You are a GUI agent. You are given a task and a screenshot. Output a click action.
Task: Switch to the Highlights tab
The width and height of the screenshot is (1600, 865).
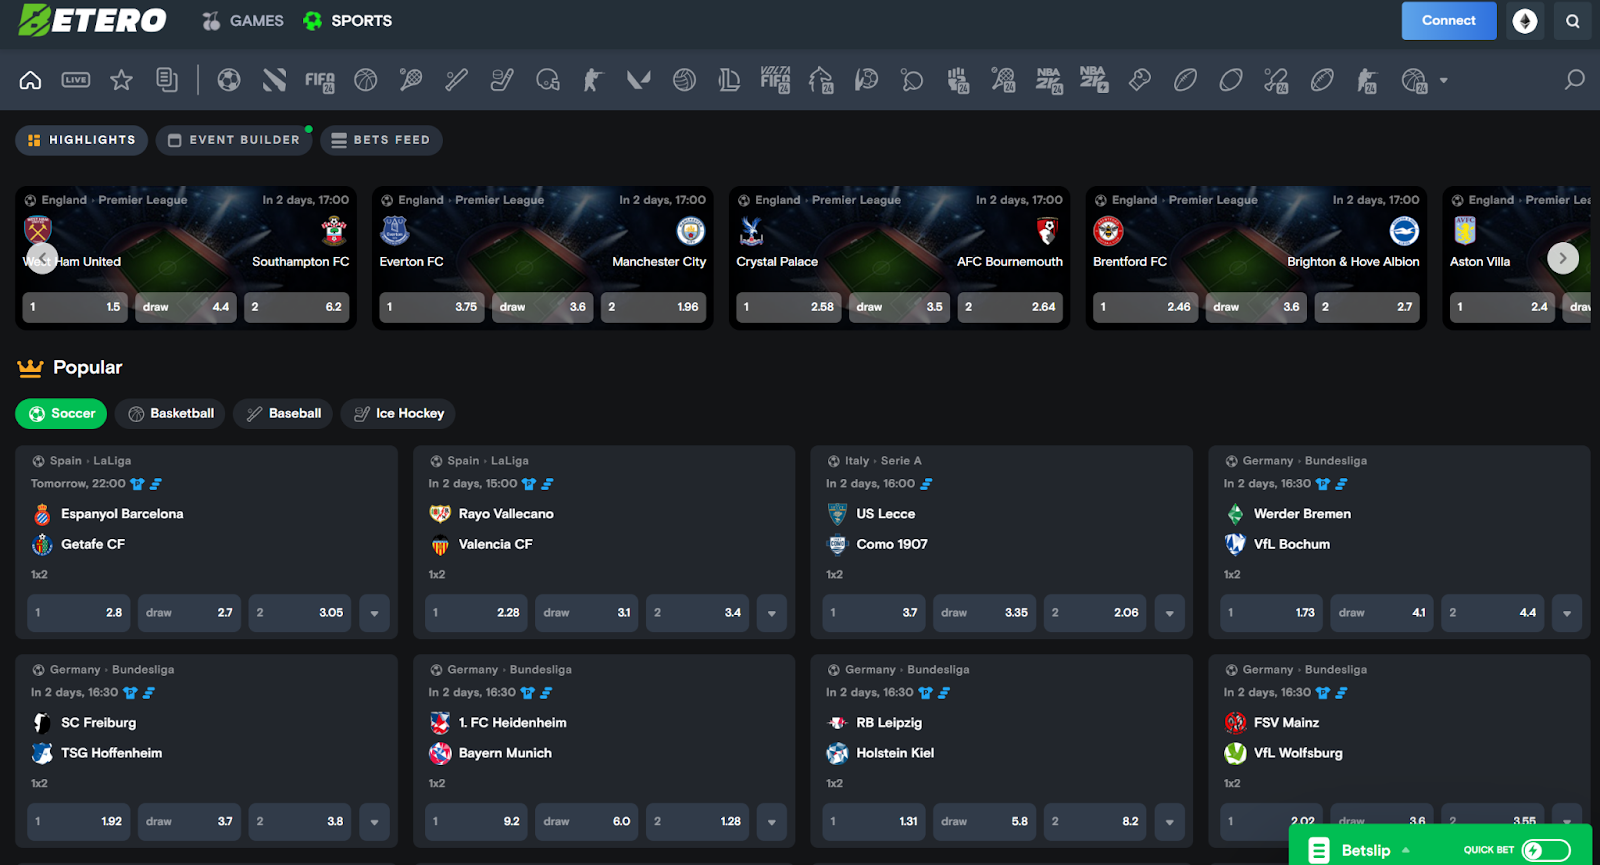pos(82,140)
